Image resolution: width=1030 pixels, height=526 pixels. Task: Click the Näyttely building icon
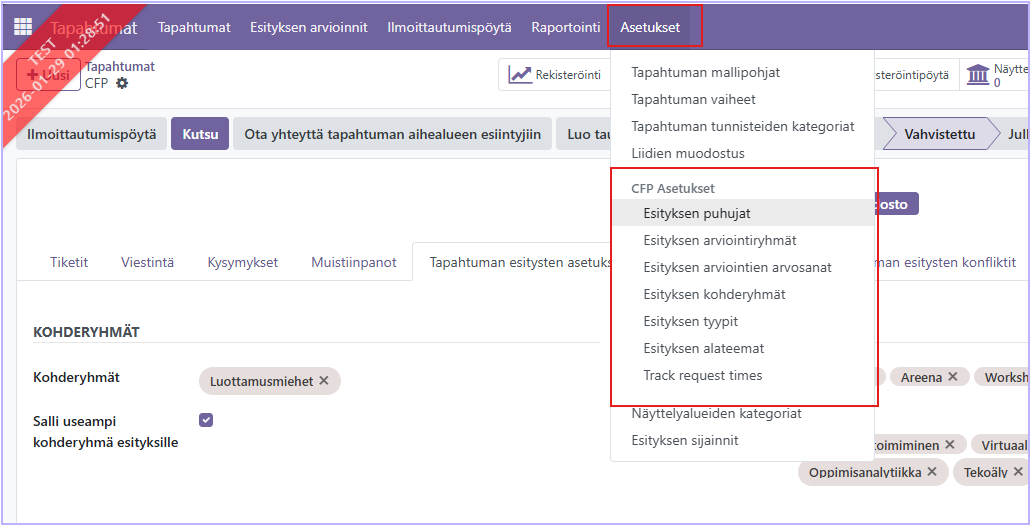(977, 75)
